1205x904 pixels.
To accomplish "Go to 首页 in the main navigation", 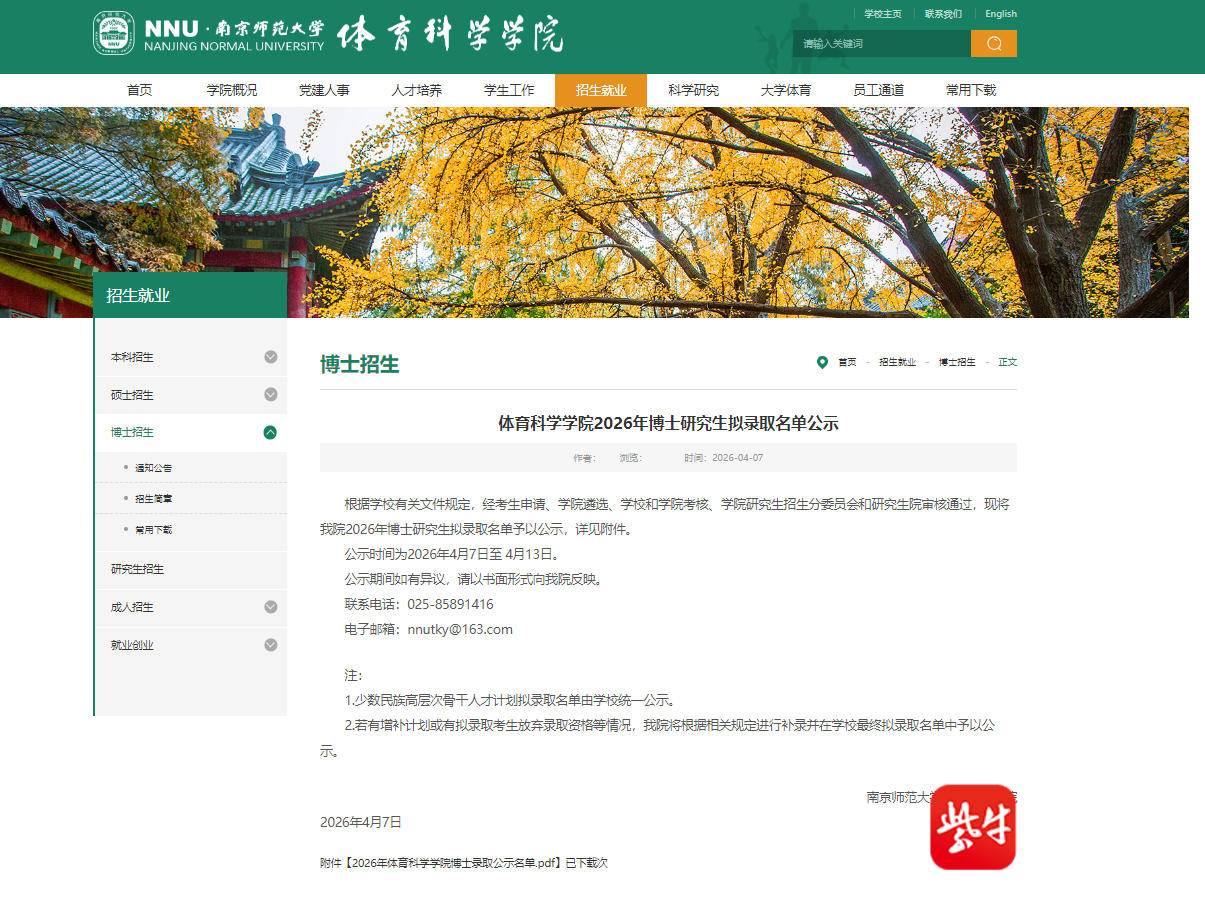I will point(140,90).
